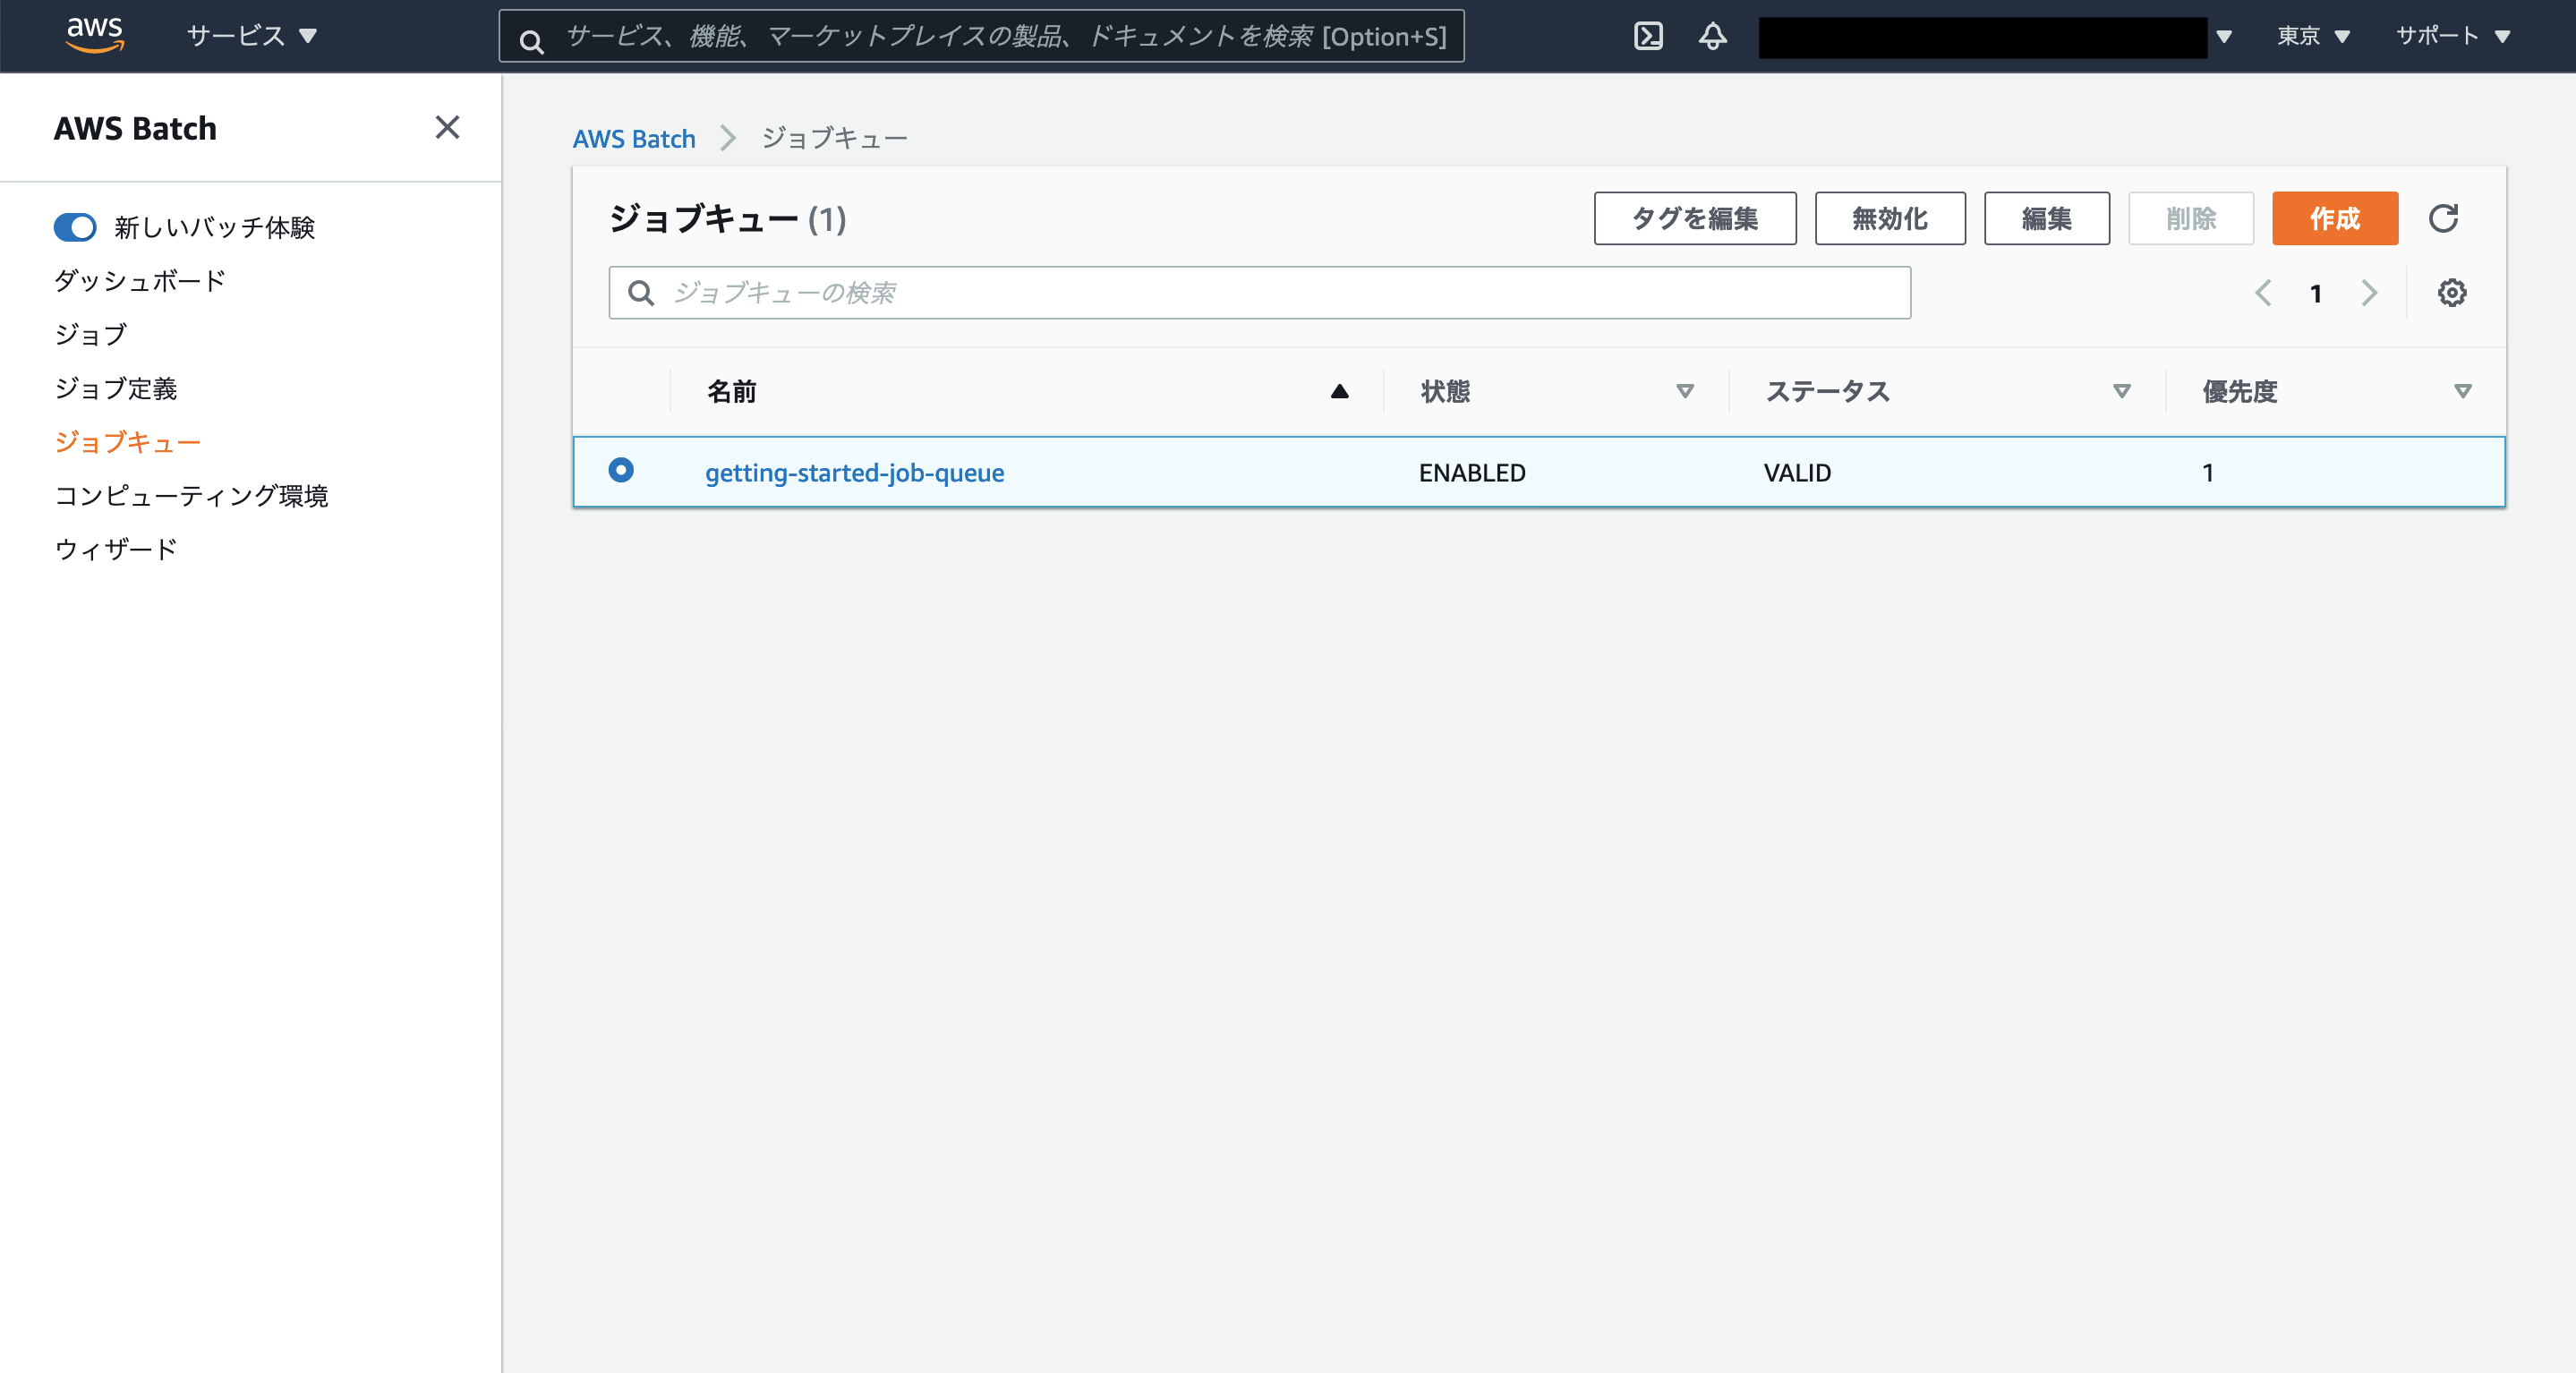Open the サポート dropdown menu
Viewport: 2576px width, 1373px height.
(2452, 36)
